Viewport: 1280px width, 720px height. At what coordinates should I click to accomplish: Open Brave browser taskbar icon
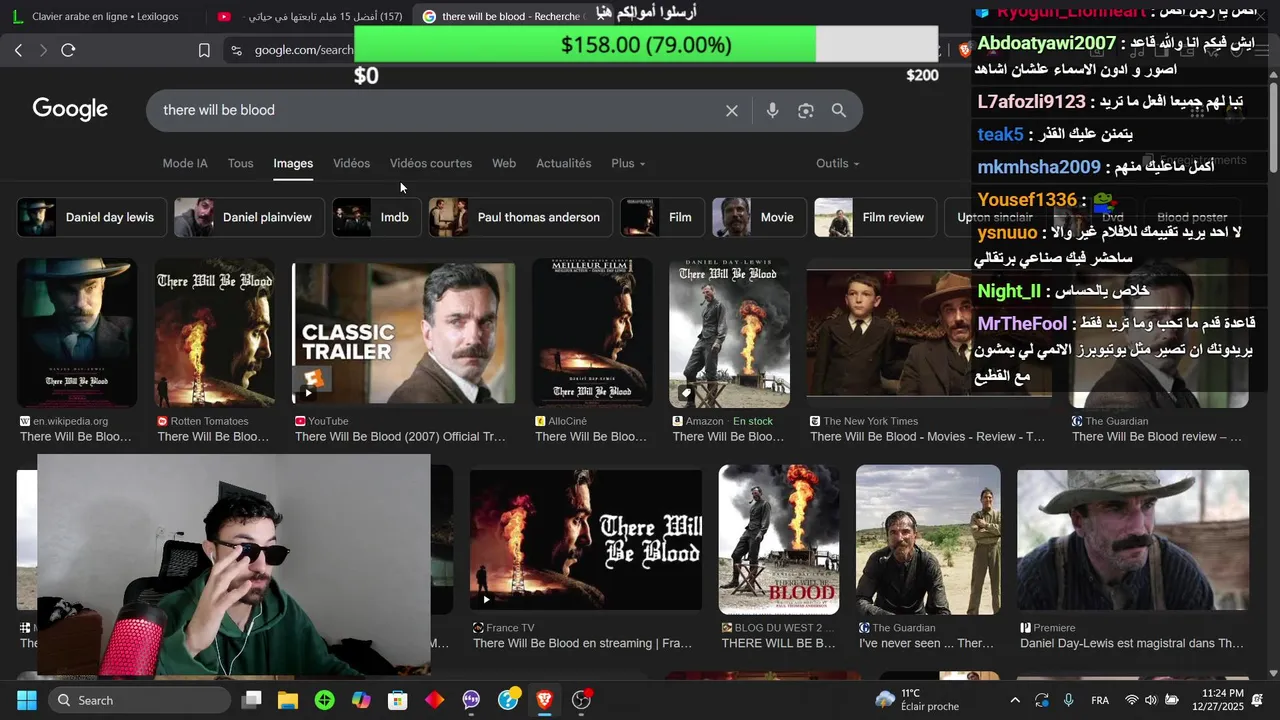(544, 700)
